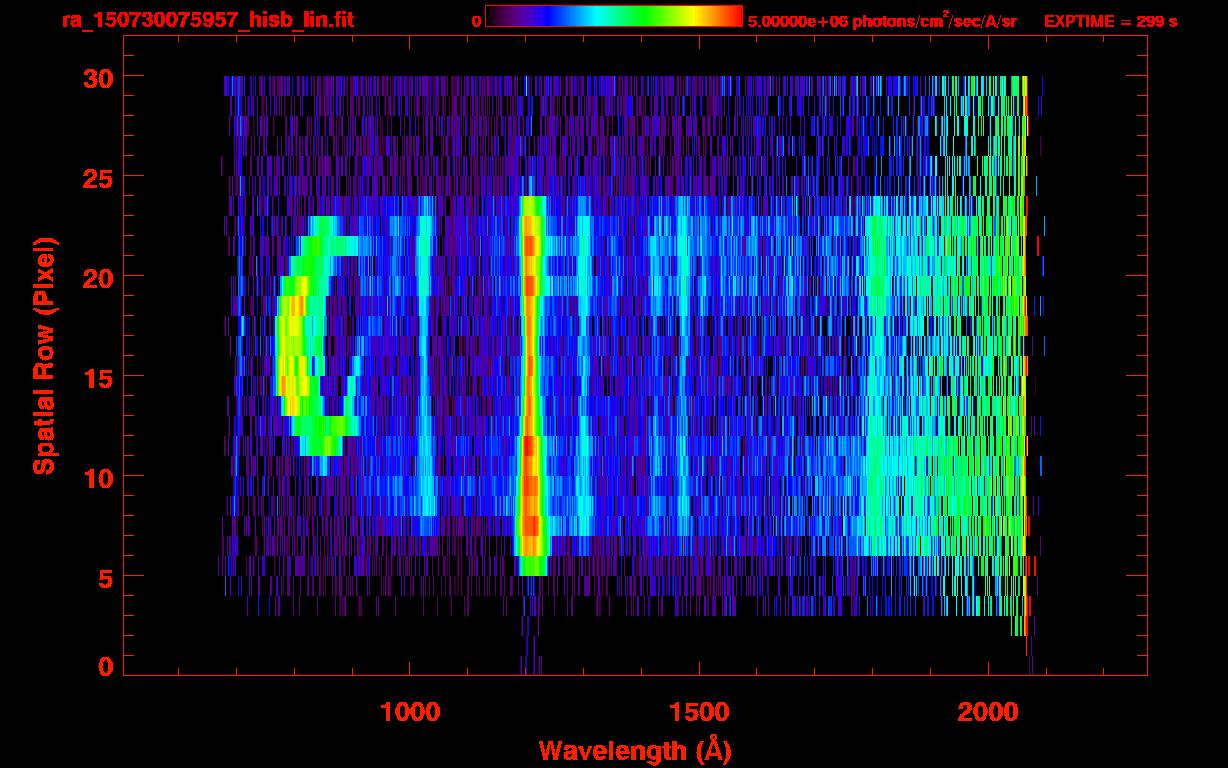1228x768 pixels.
Task: Click the y-axis tick label 25
Action: click(x=96, y=177)
